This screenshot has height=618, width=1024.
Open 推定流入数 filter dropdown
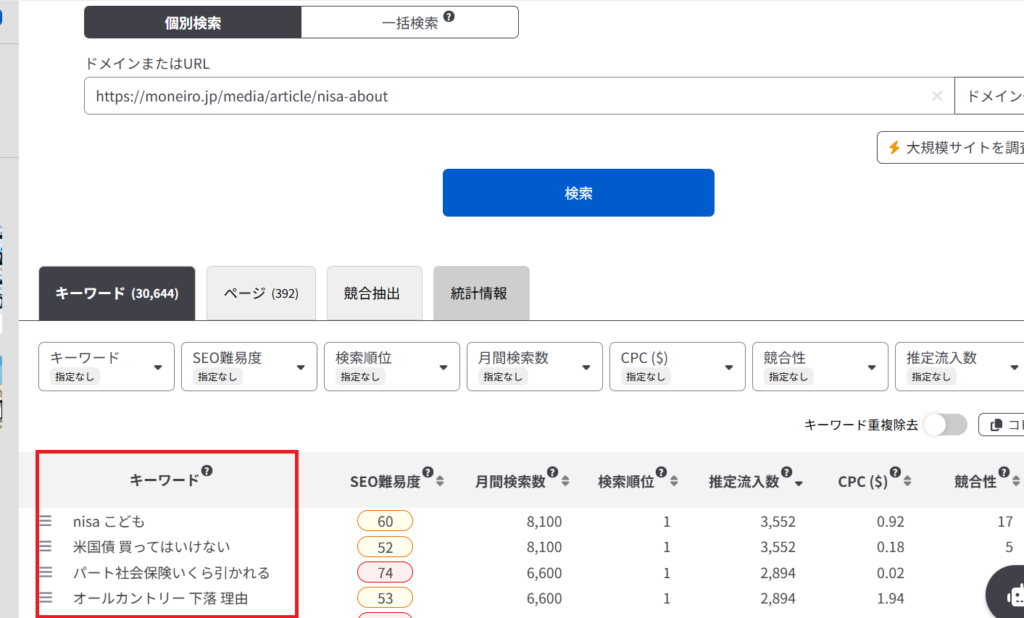[959, 366]
